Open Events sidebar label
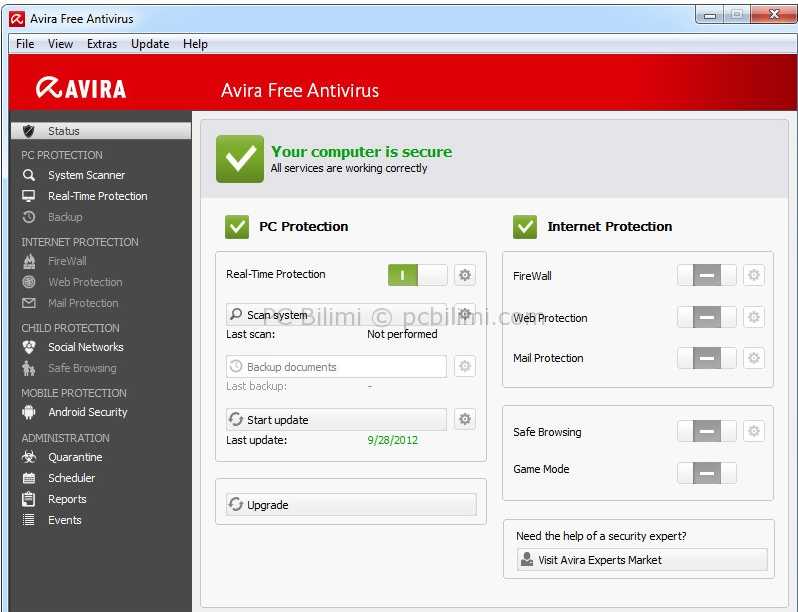The width and height of the screenshot is (798, 612). (65, 520)
